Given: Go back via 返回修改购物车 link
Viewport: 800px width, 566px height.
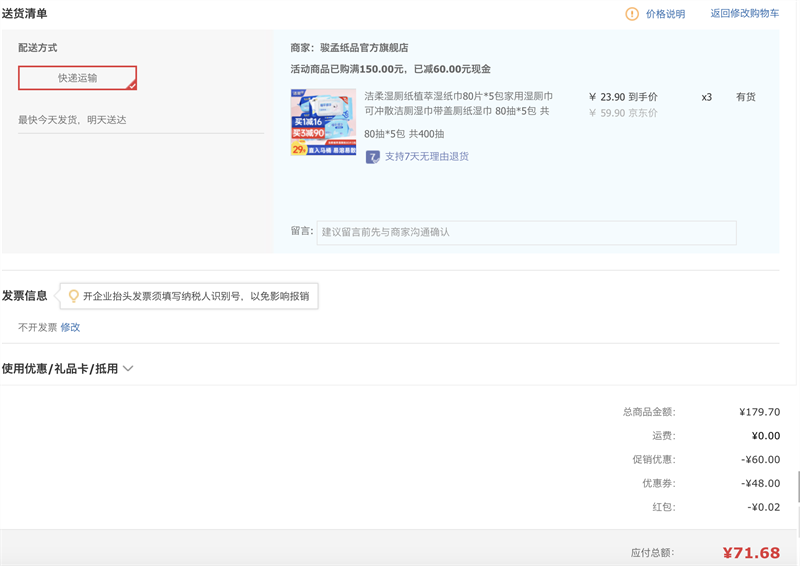Looking at the screenshot, I should click(744, 14).
